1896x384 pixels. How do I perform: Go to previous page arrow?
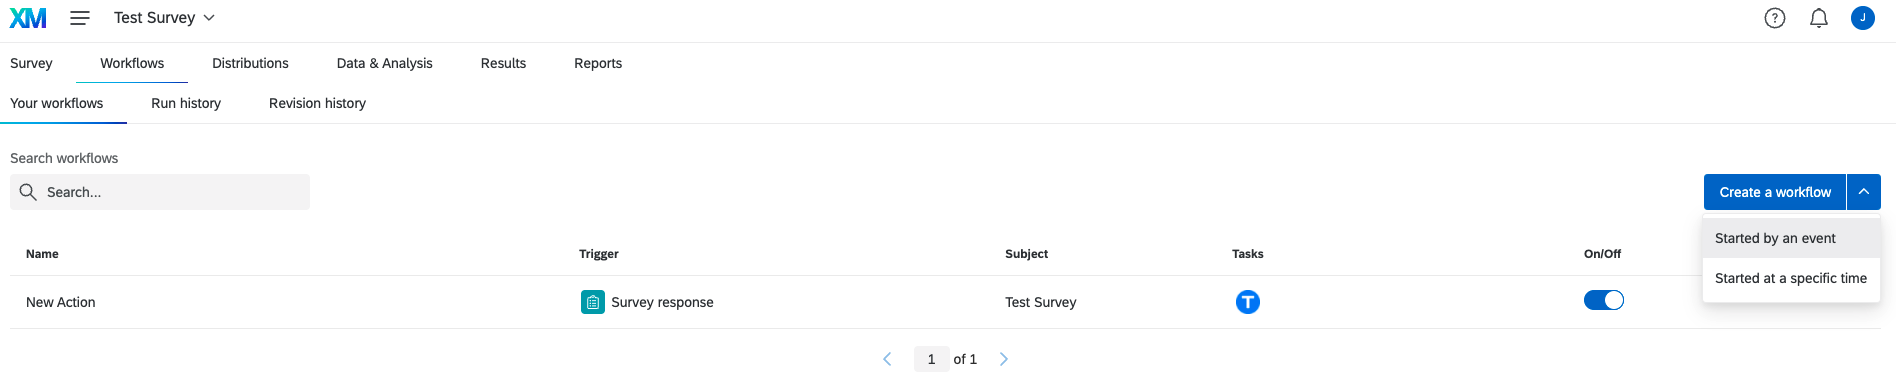click(x=887, y=359)
